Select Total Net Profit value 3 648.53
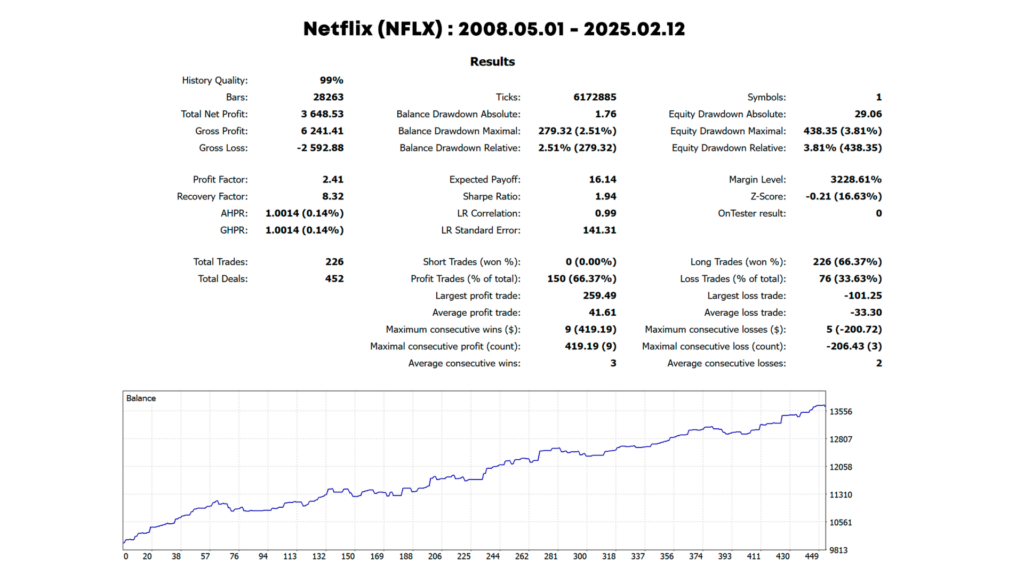Image resolution: width=1024 pixels, height=576 pixels. (322, 114)
